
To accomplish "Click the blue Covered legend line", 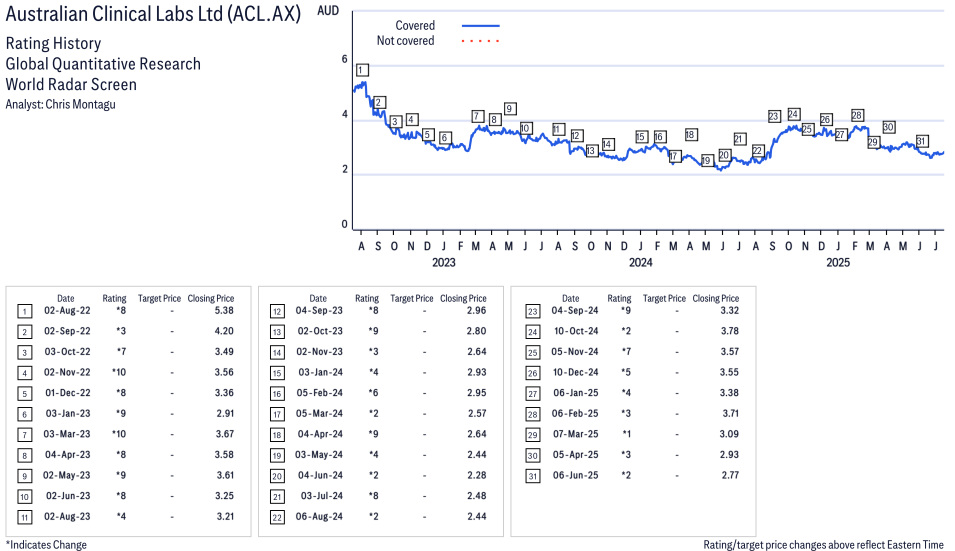I will (x=481, y=26).
